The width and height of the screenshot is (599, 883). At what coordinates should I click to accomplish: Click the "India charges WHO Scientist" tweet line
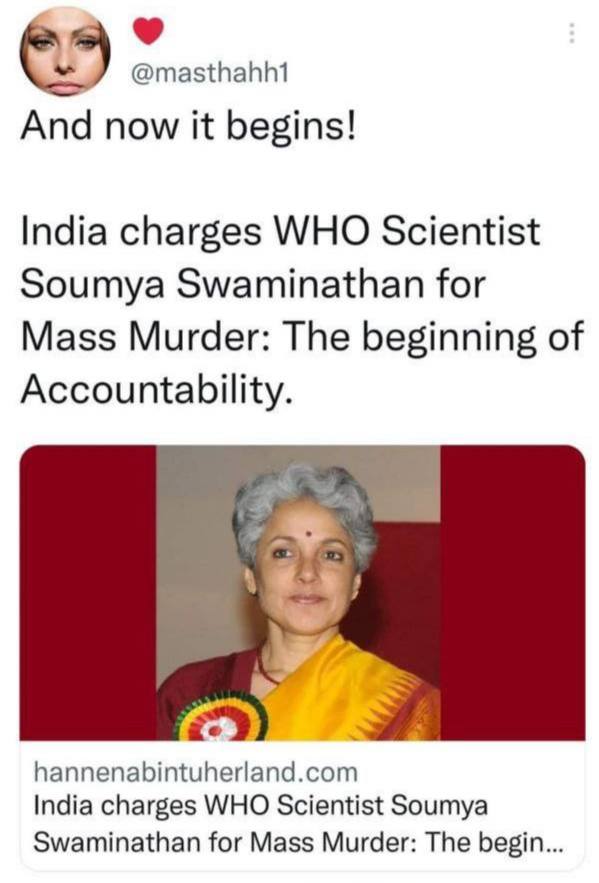pyautogui.click(x=280, y=232)
